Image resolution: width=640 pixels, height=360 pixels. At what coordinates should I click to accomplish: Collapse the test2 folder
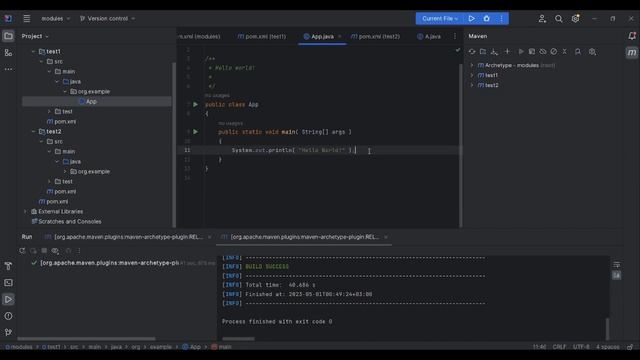[33, 131]
